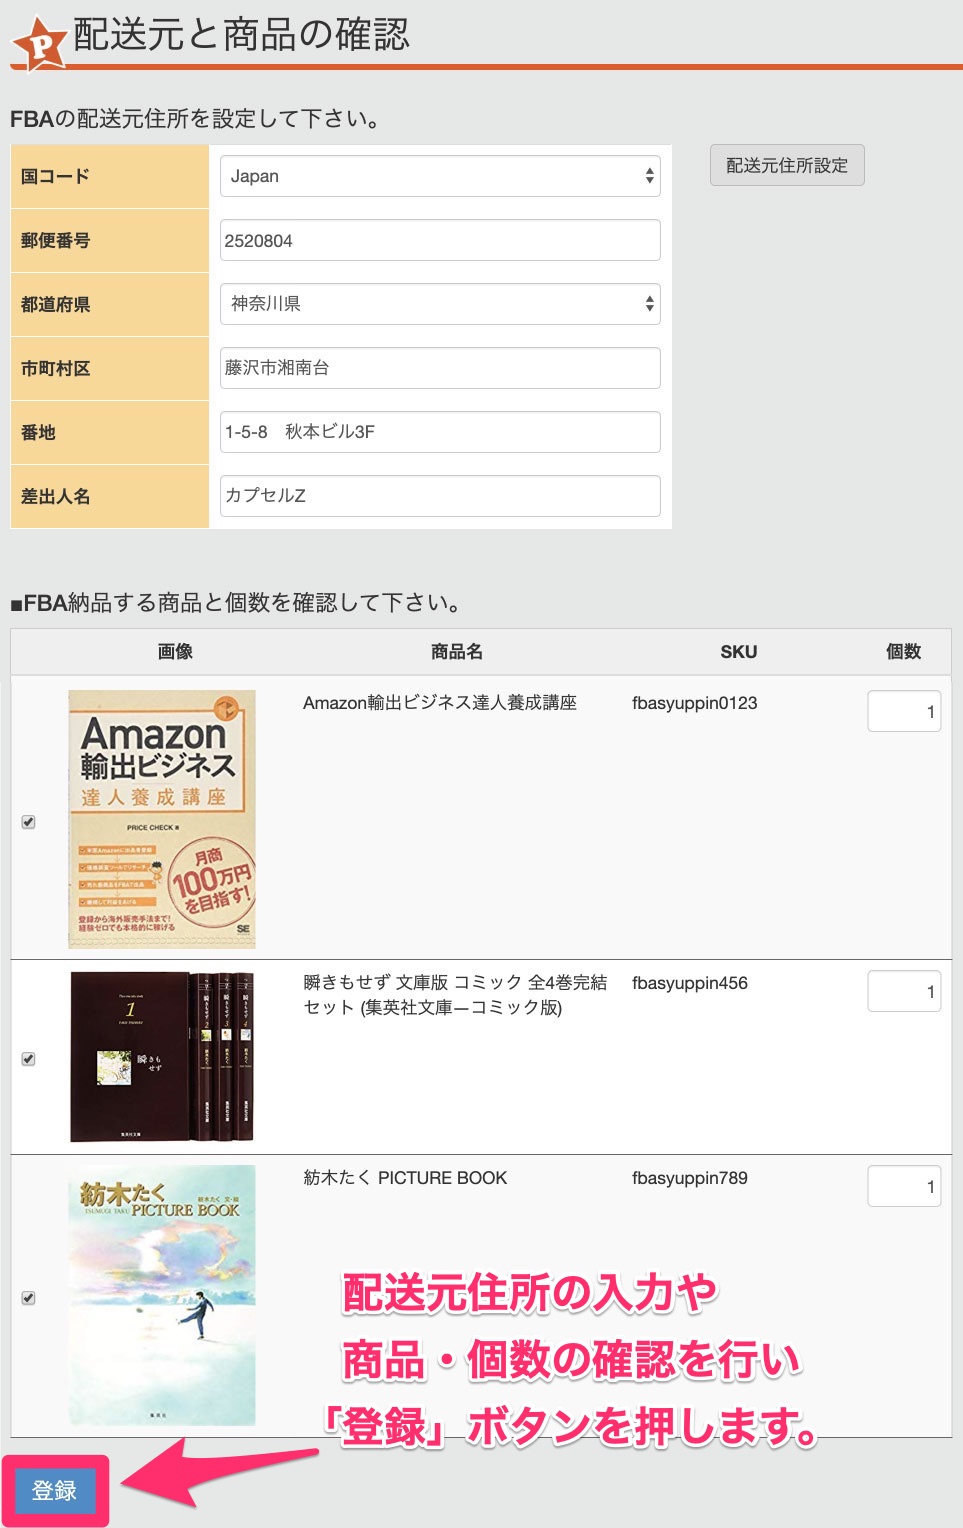Uncheck the 瞬きもせず 文庫版 product checkbox
The width and height of the screenshot is (963, 1528).
coord(28,1059)
